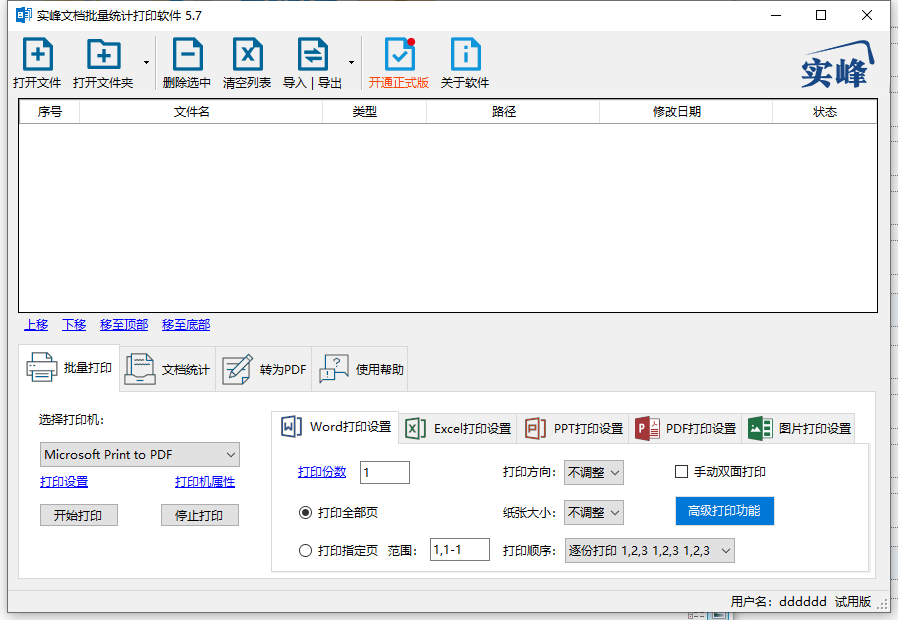Click the chat help icon on 使用帮助 tab

[334, 368]
